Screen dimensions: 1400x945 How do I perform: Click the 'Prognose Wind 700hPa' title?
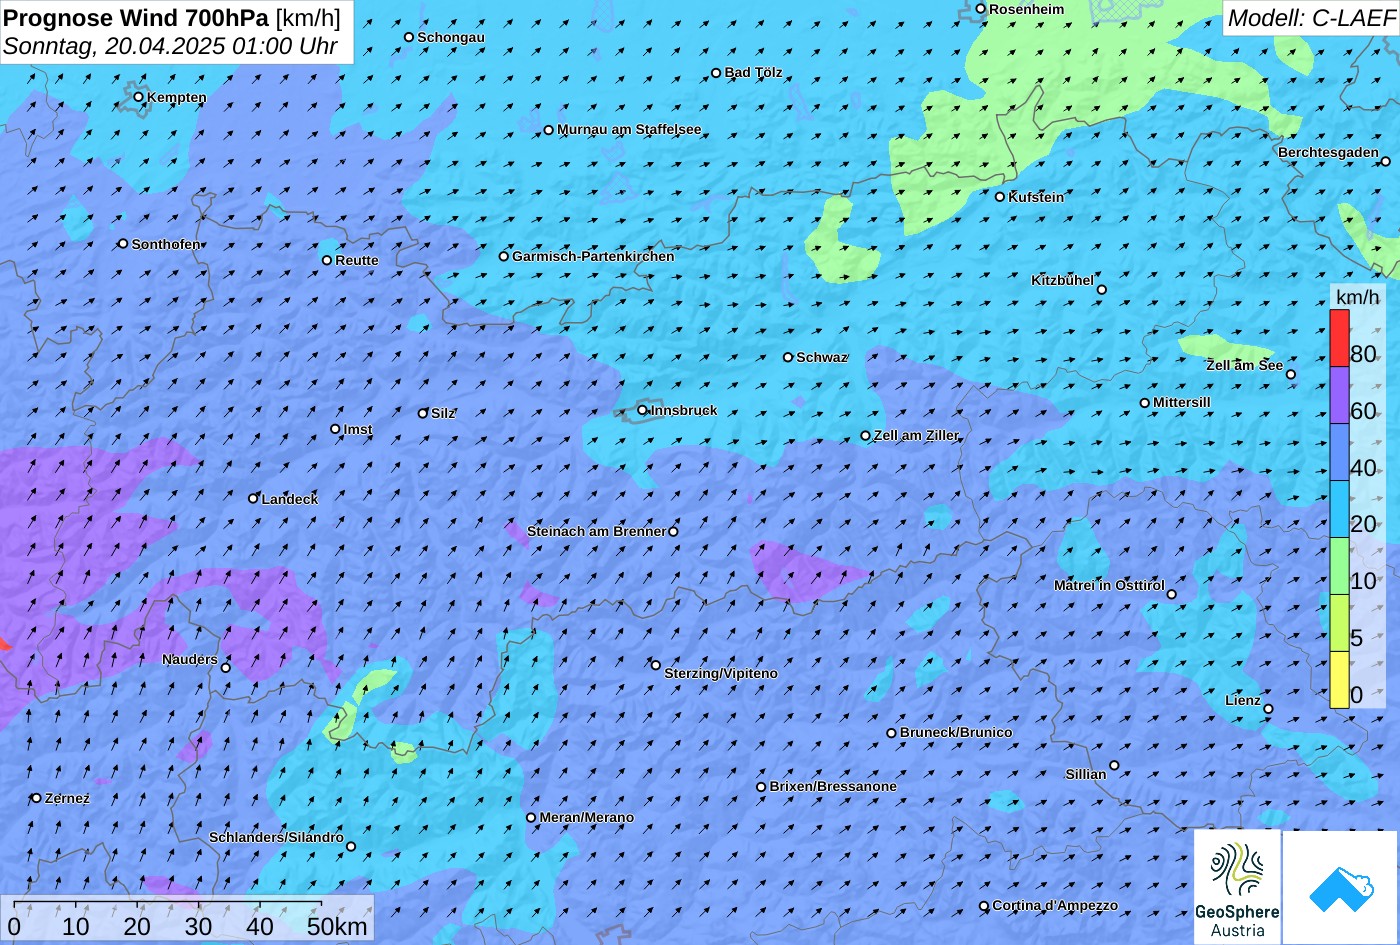point(136,17)
